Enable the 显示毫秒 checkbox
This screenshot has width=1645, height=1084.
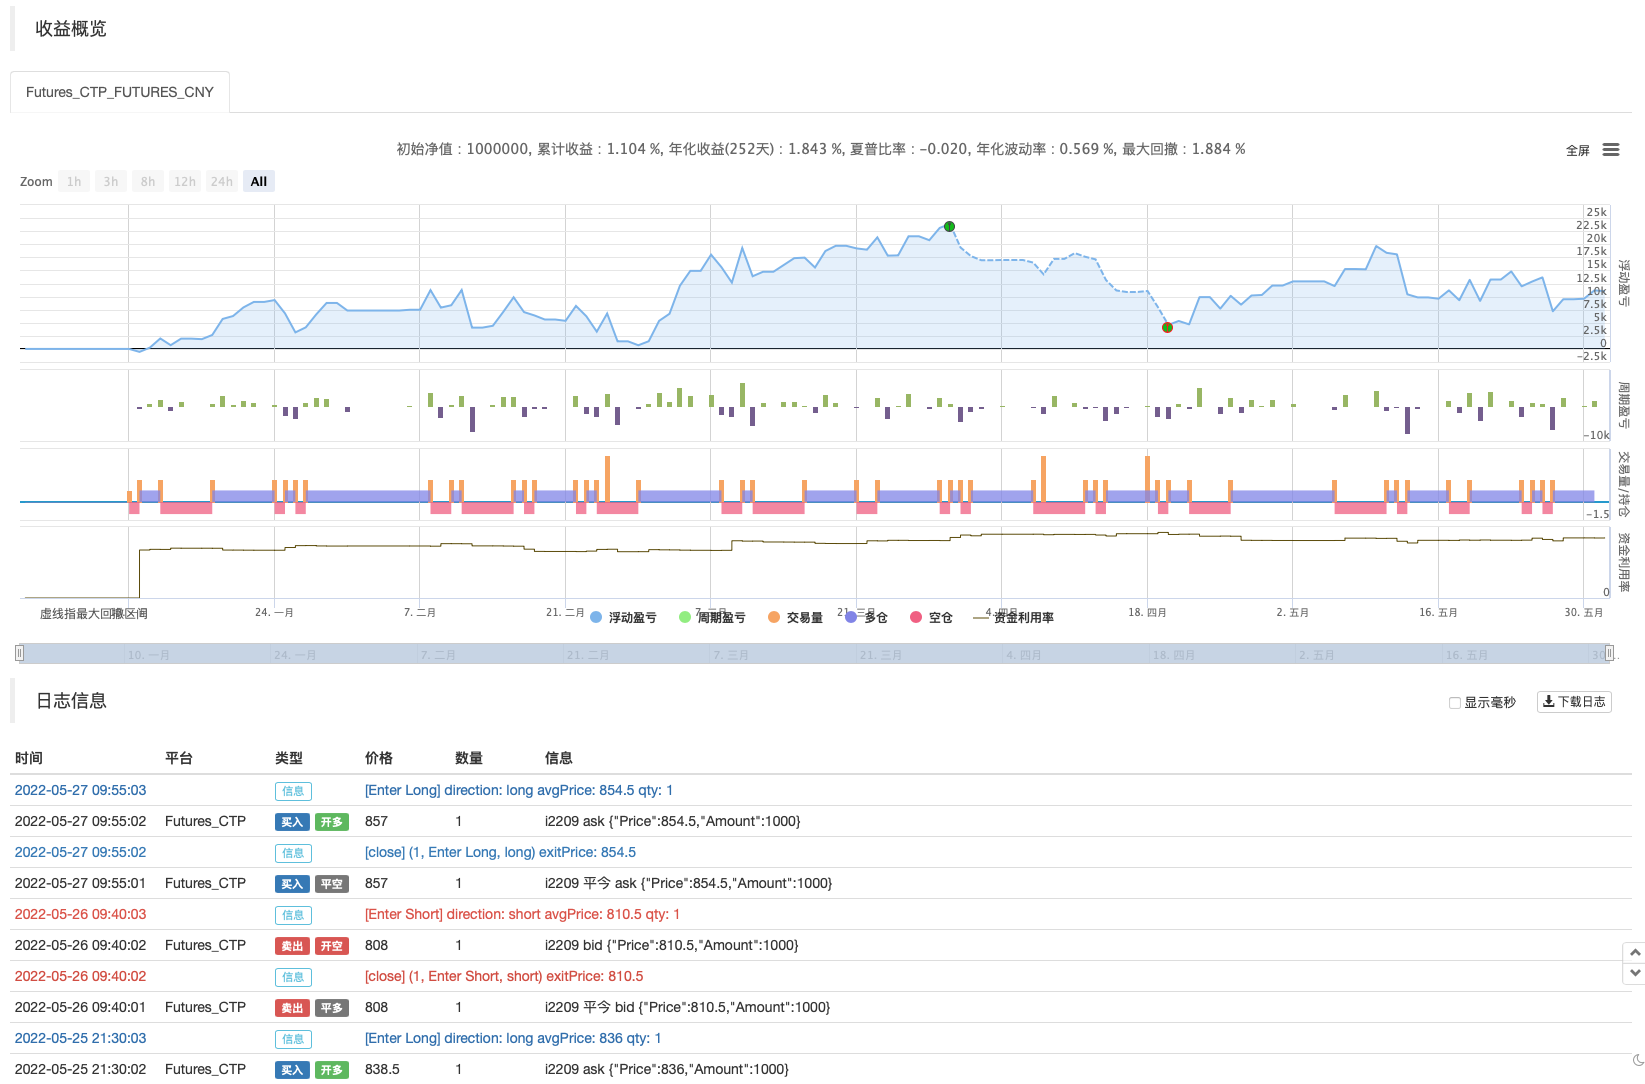1455,703
